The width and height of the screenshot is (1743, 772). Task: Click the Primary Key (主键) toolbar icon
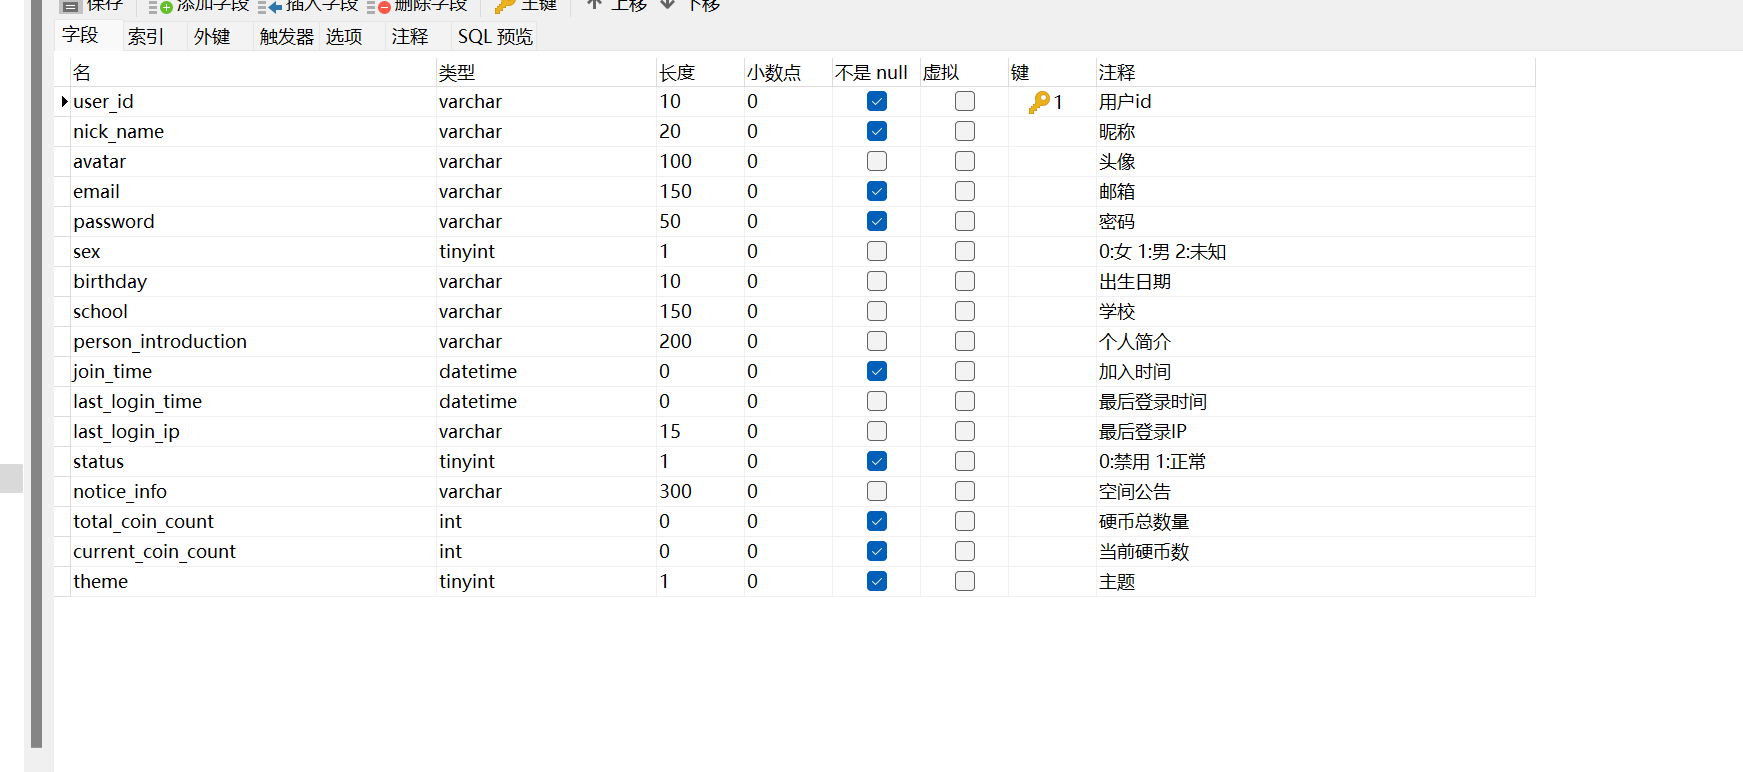505,6
